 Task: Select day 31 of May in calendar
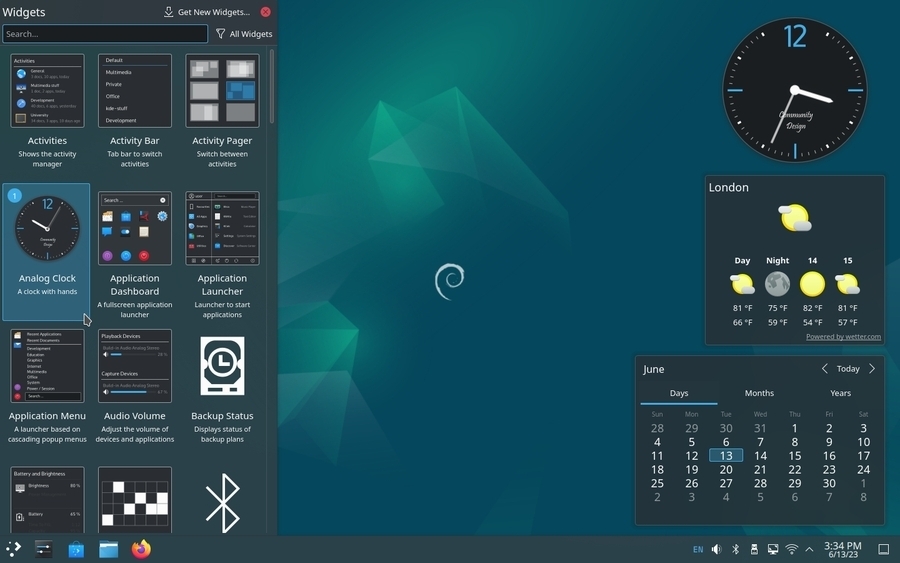click(761, 428)
